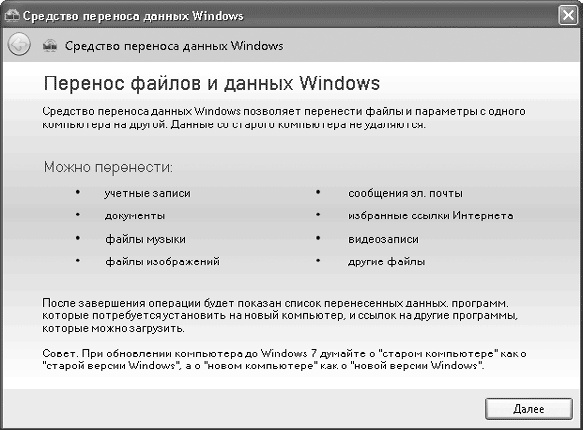Viewport: 583px width, 430px height.
Task: Click the видеозаписи list item
Action: click(x=383, y=239)
